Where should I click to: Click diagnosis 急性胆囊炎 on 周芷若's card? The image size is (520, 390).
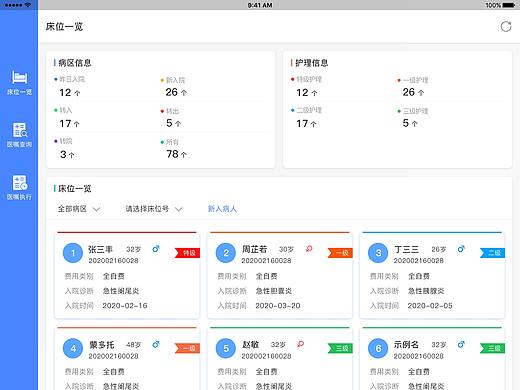[274, 291]
